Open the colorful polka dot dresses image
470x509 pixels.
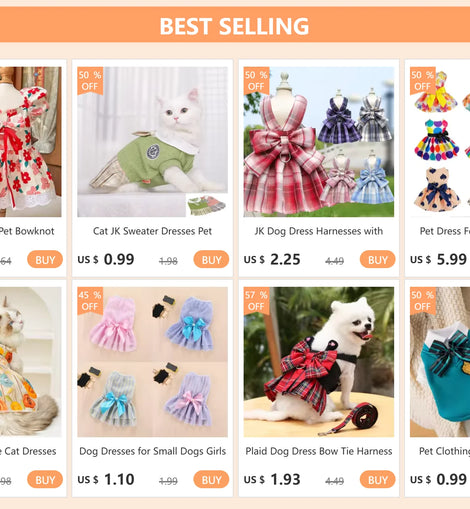coord(440,142)
